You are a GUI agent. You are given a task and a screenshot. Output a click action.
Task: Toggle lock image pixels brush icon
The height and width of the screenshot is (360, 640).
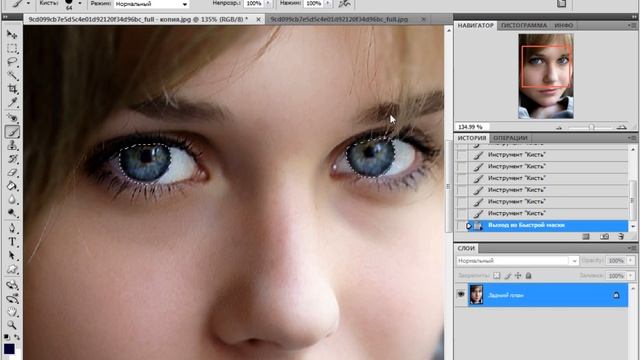click(x=507, y=276)
